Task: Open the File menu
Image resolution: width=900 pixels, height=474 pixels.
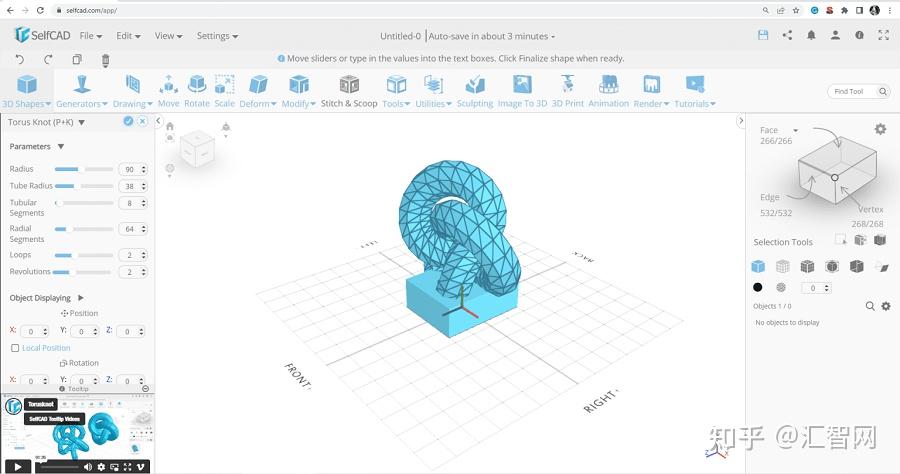Action: point(91,36)
